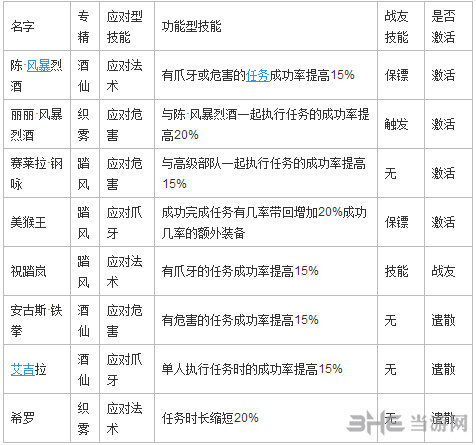Screen dimensions: 476x445
Task: Click the 赛莱拉·钢咏 name cell
Action: click(36, 173)
